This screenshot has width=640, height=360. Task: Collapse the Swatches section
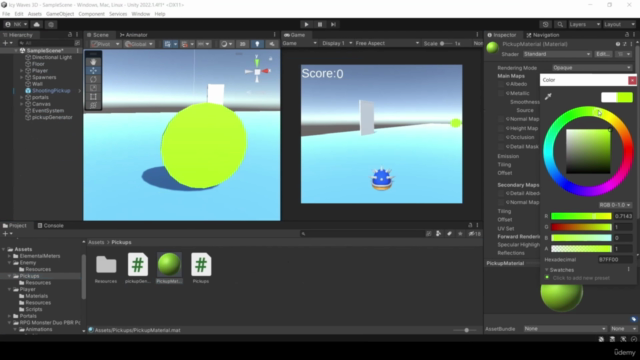547,270
